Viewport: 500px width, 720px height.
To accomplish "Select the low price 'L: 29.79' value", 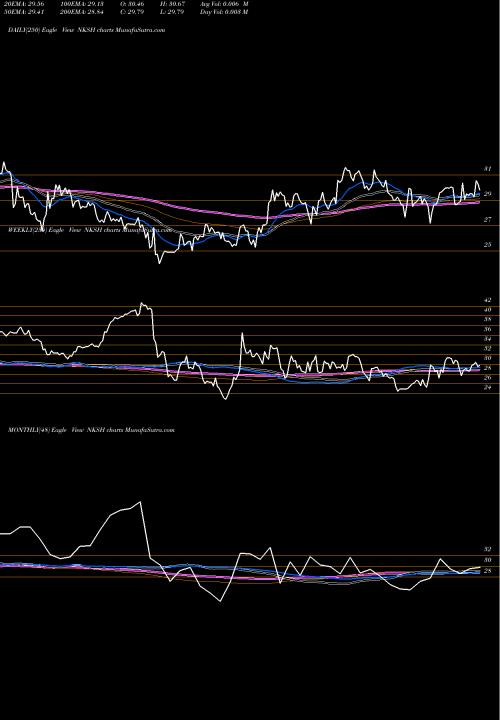I will [172, 12].
